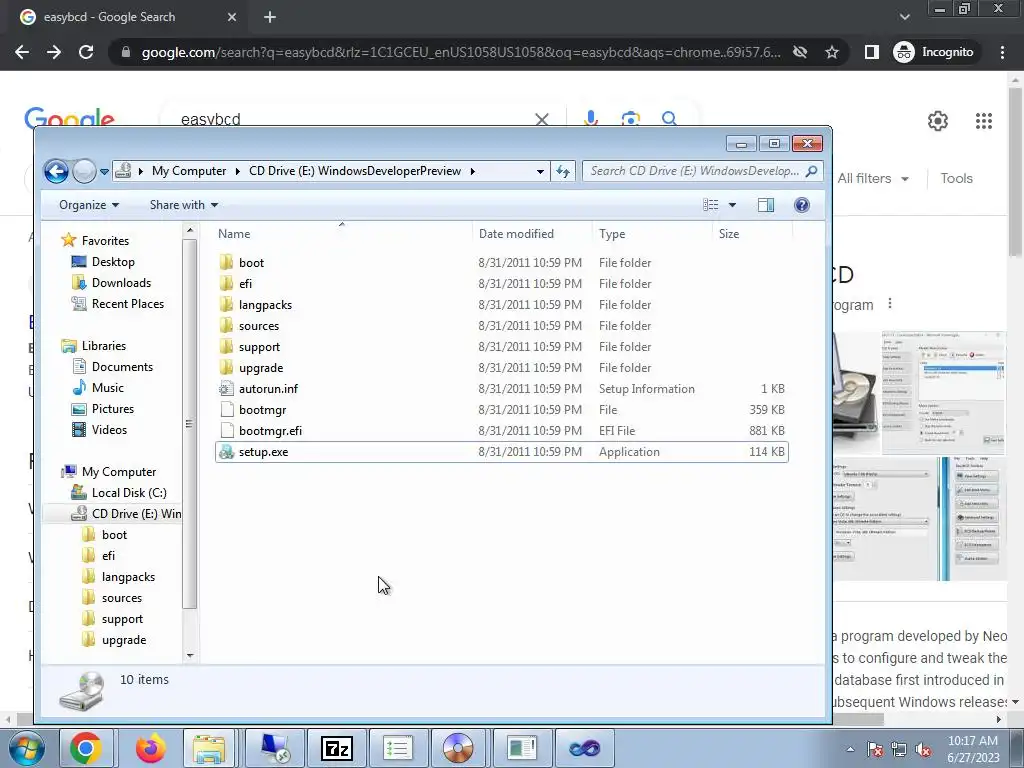1024x768 pixels.
Task: Expand arrow after CD Drive breadcrumb
Action: pos(472,171)
